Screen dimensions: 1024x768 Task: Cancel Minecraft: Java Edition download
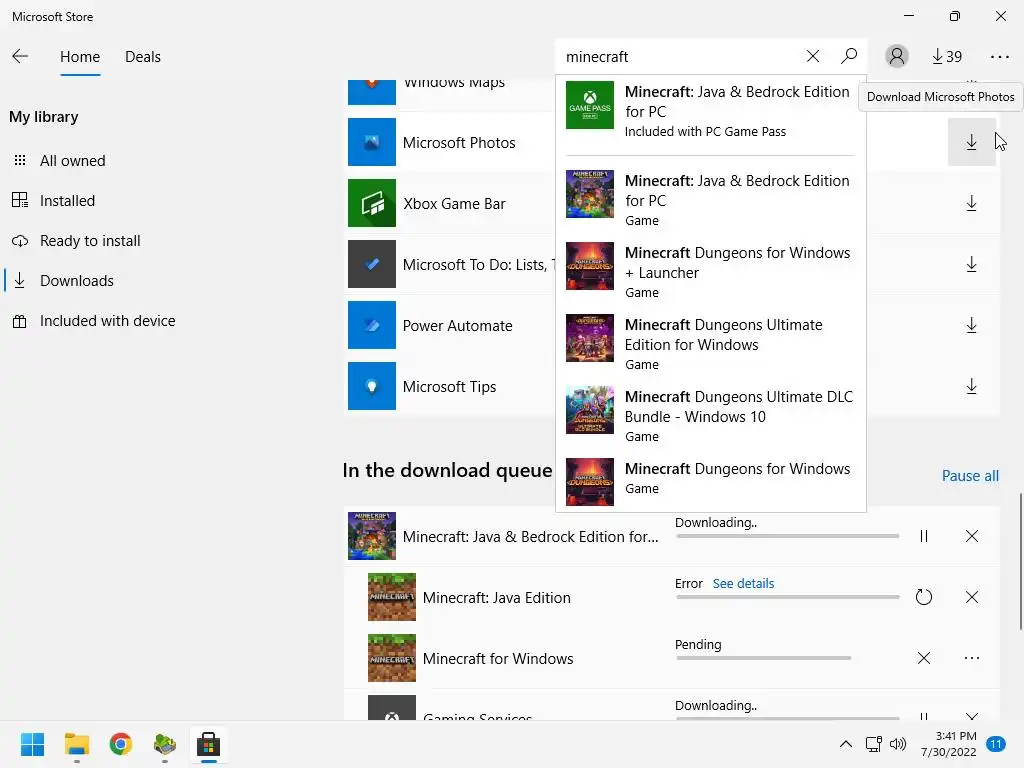coord(971,597)
